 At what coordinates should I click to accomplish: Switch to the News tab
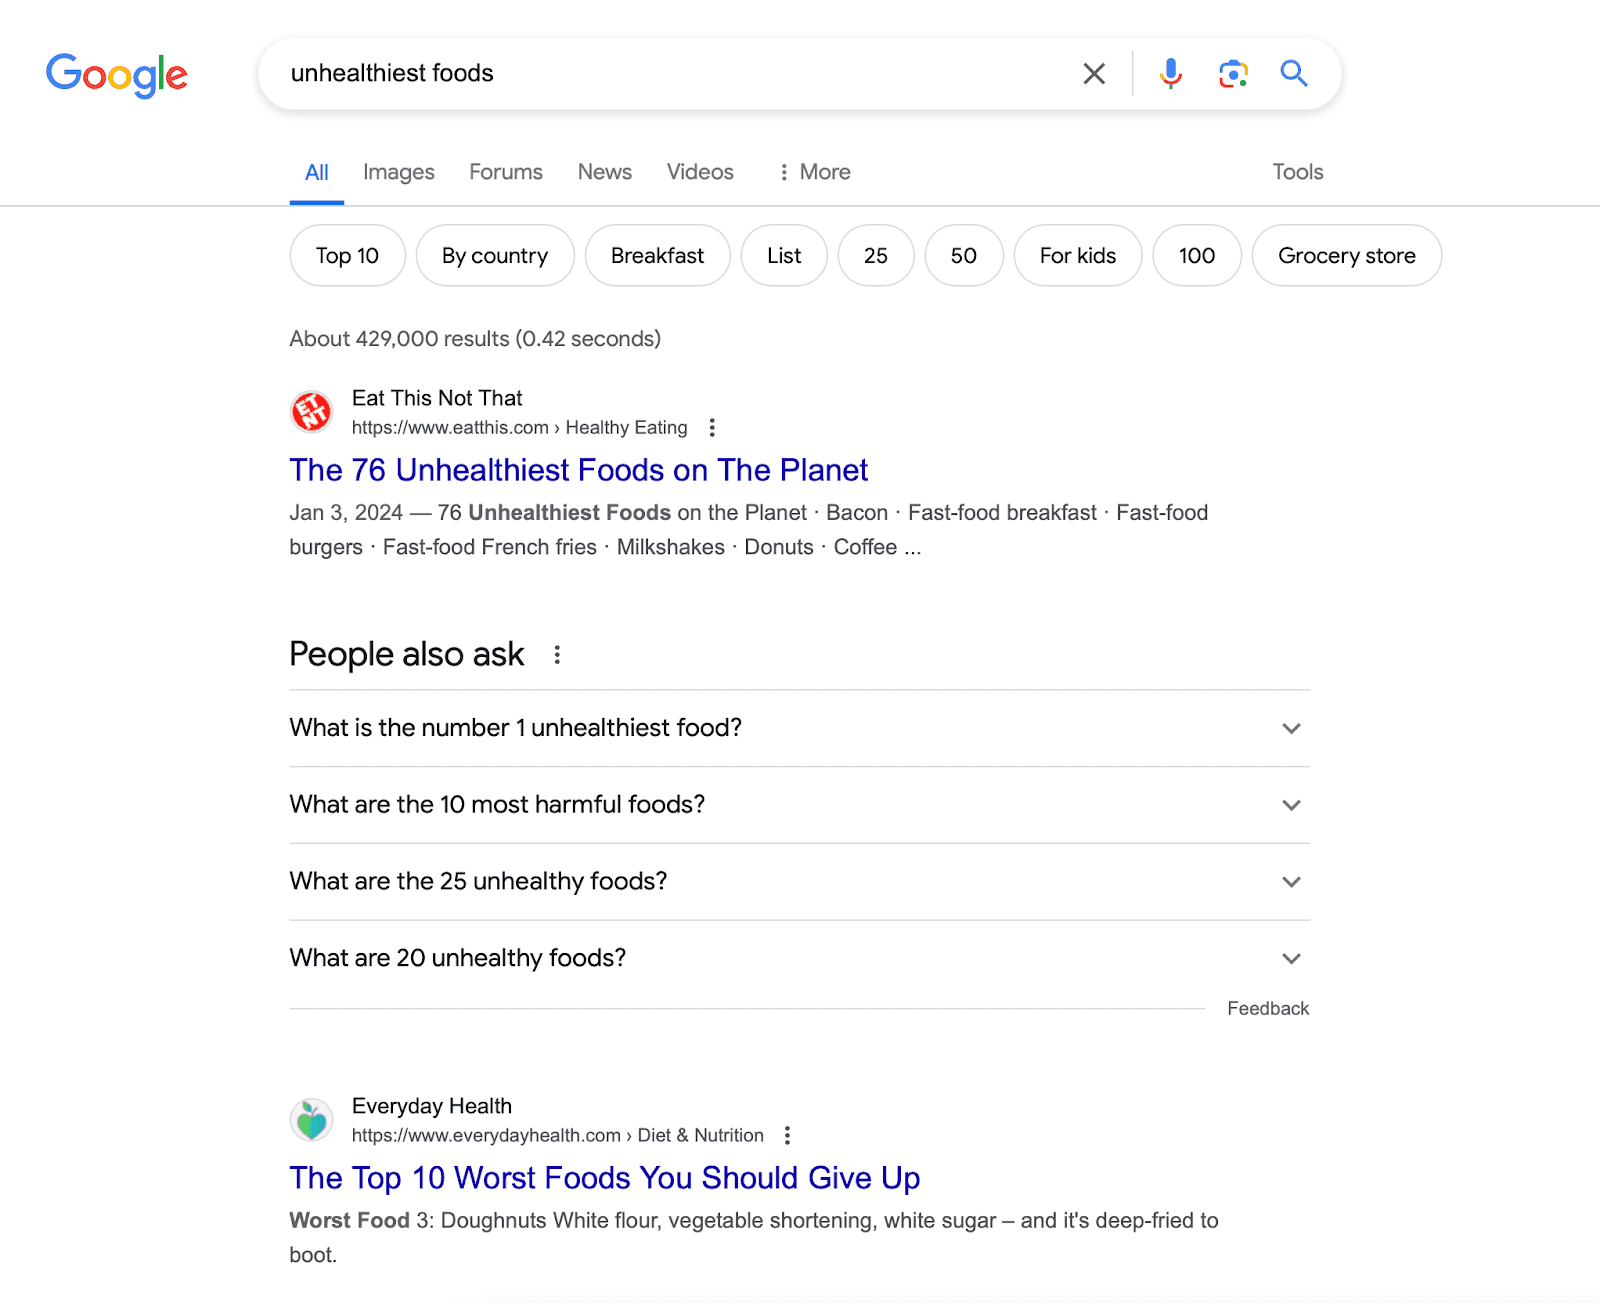604,171
